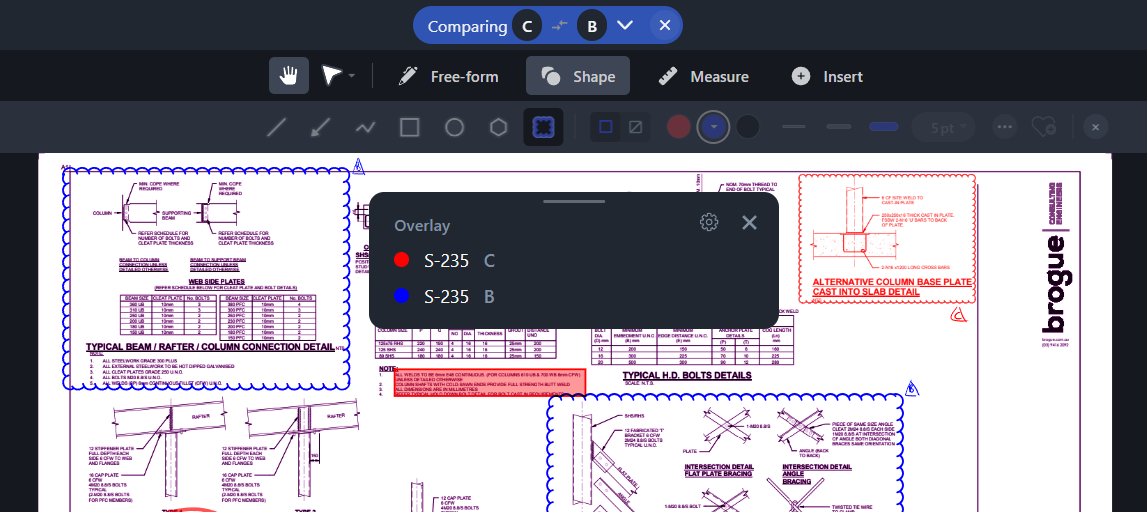Choose the thin line weight
1147x512 pixels.
click(x=794, y=127)
